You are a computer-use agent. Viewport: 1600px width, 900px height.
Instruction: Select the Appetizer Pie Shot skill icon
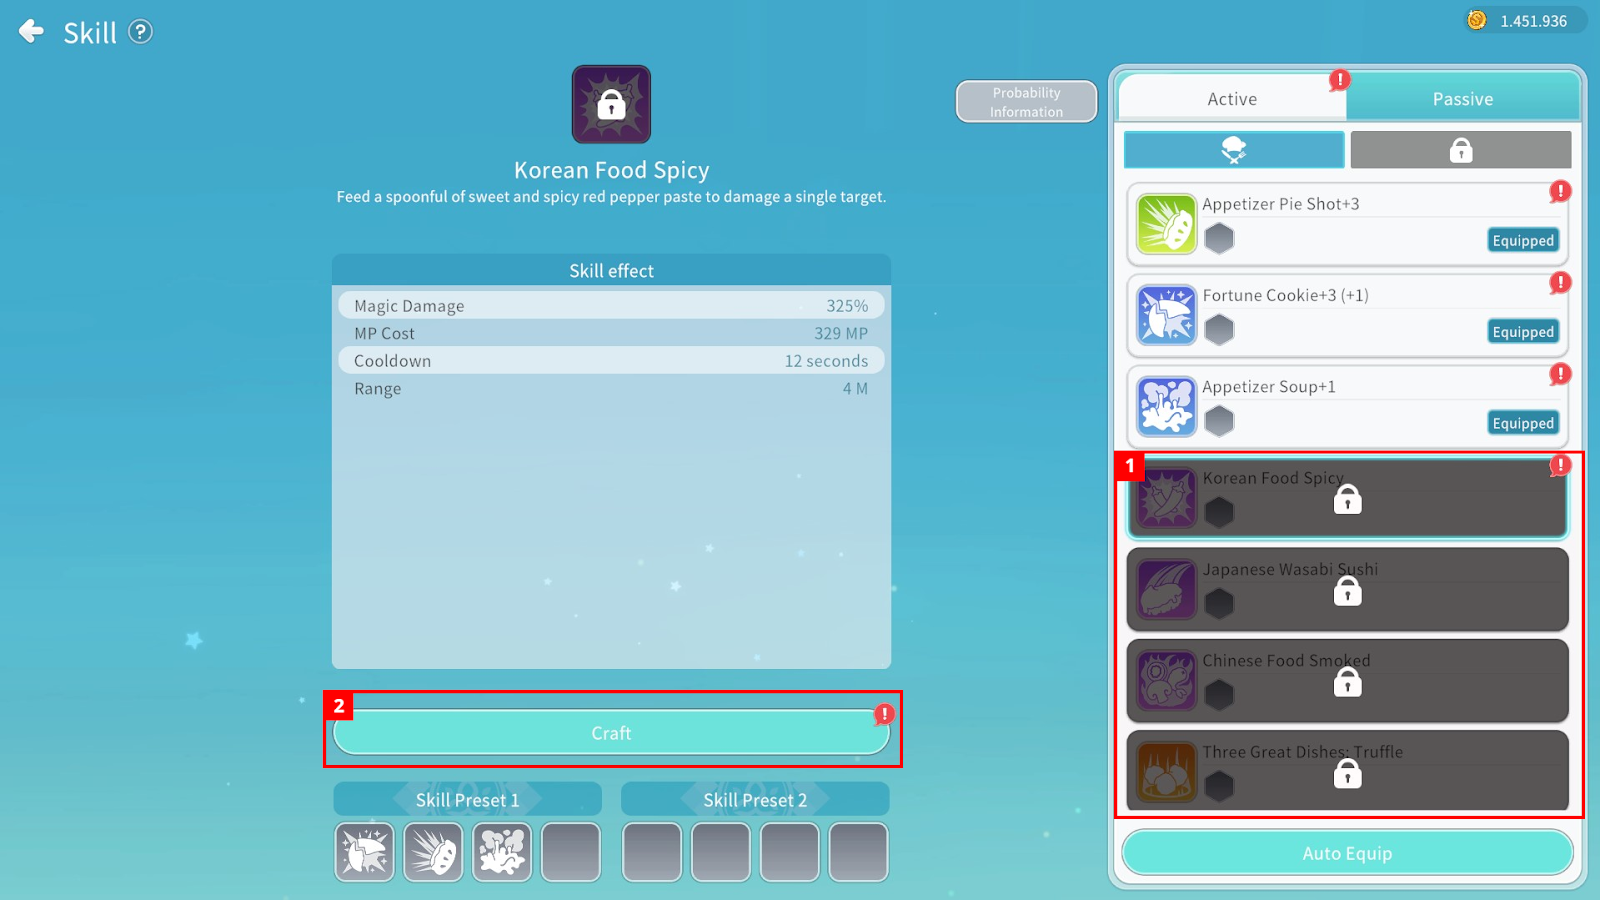tap(1166, 224)
